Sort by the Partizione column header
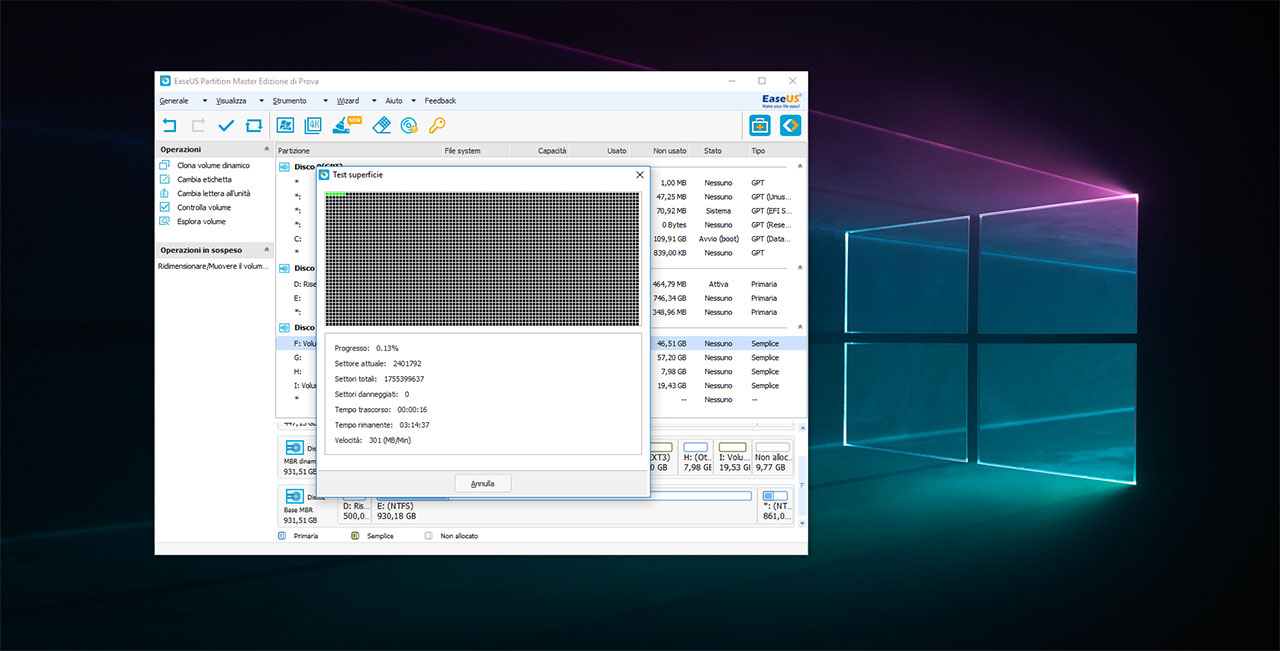This screenshot has width=1280, height=651. click(359, 151)
